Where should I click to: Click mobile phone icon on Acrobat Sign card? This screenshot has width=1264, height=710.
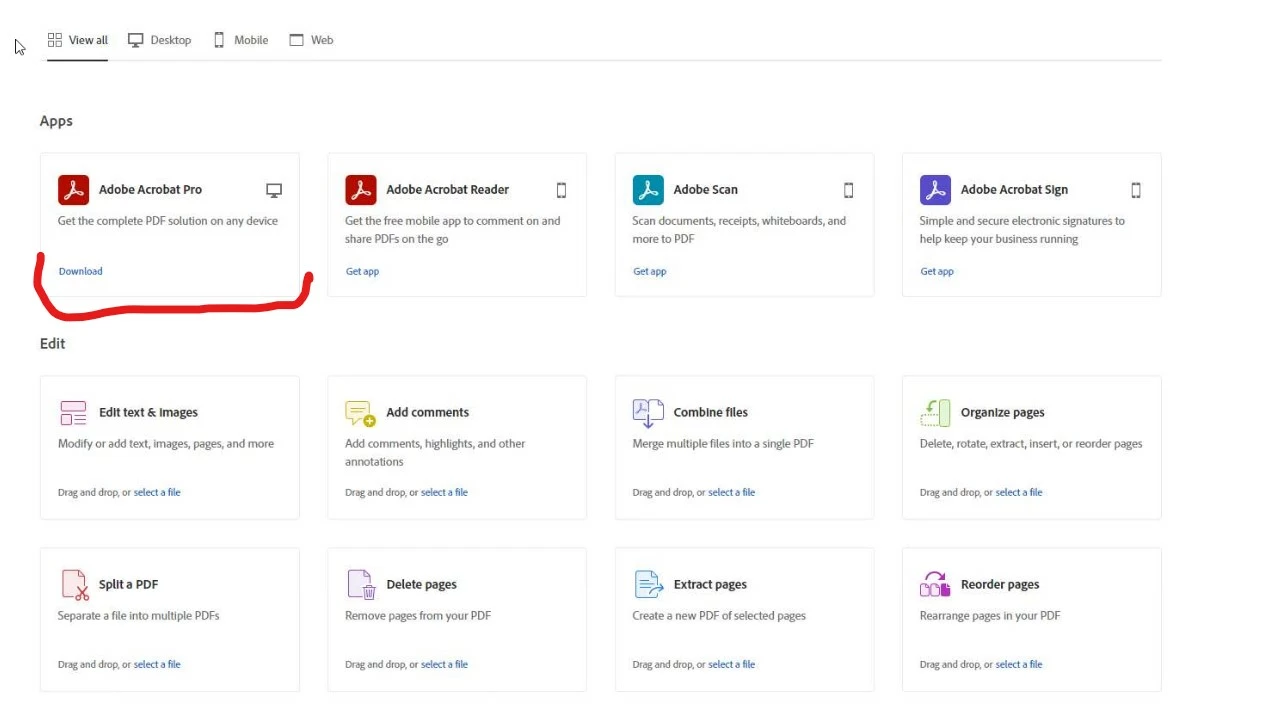tap(1136, 190)
